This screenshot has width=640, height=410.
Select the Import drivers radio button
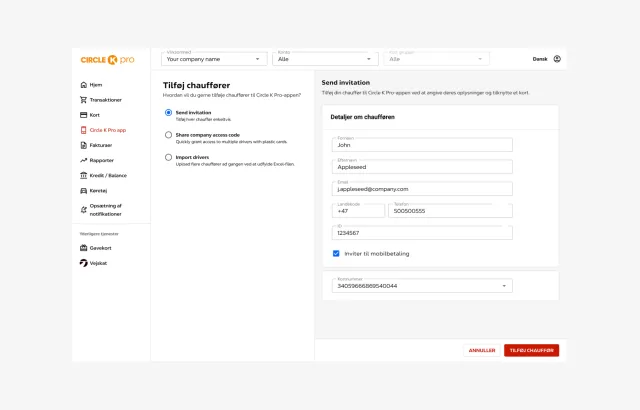[168, 157]
